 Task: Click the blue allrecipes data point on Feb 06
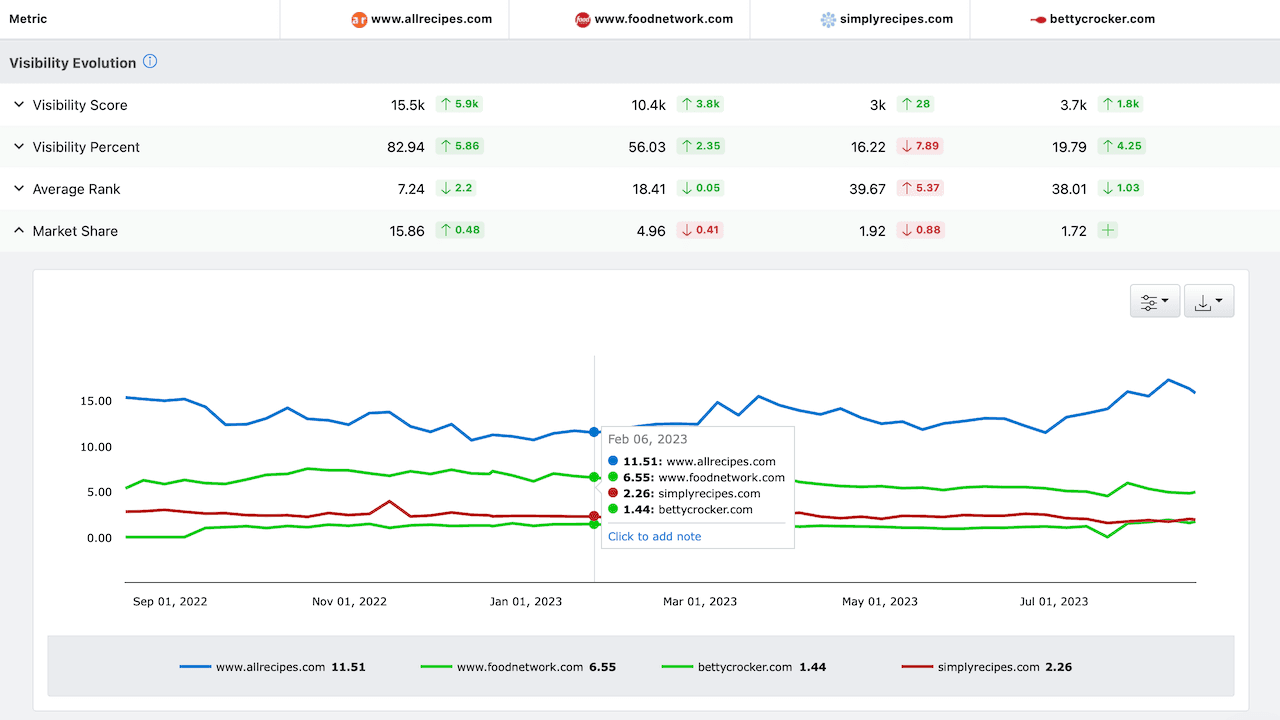click(594, 432)
